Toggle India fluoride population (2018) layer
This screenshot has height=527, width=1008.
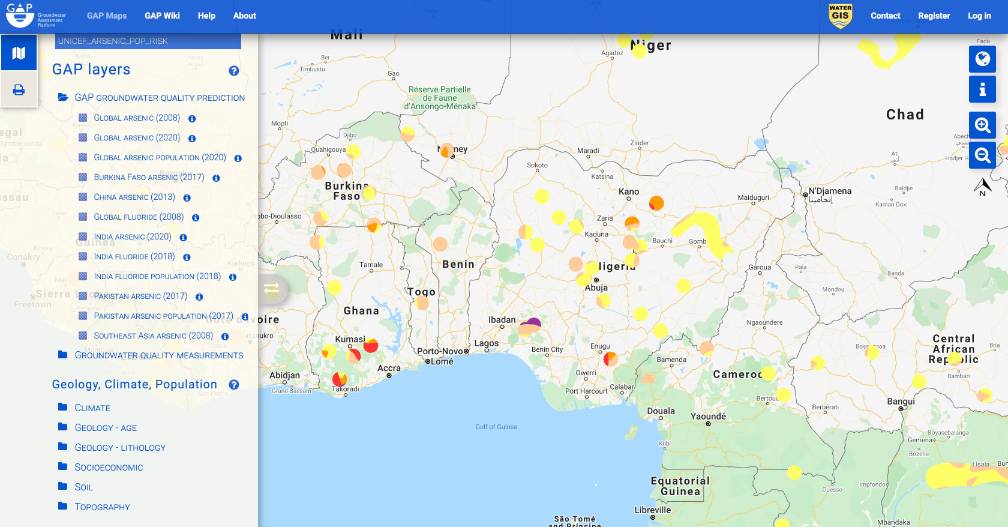pyautogui.click(x=83, y=276)
